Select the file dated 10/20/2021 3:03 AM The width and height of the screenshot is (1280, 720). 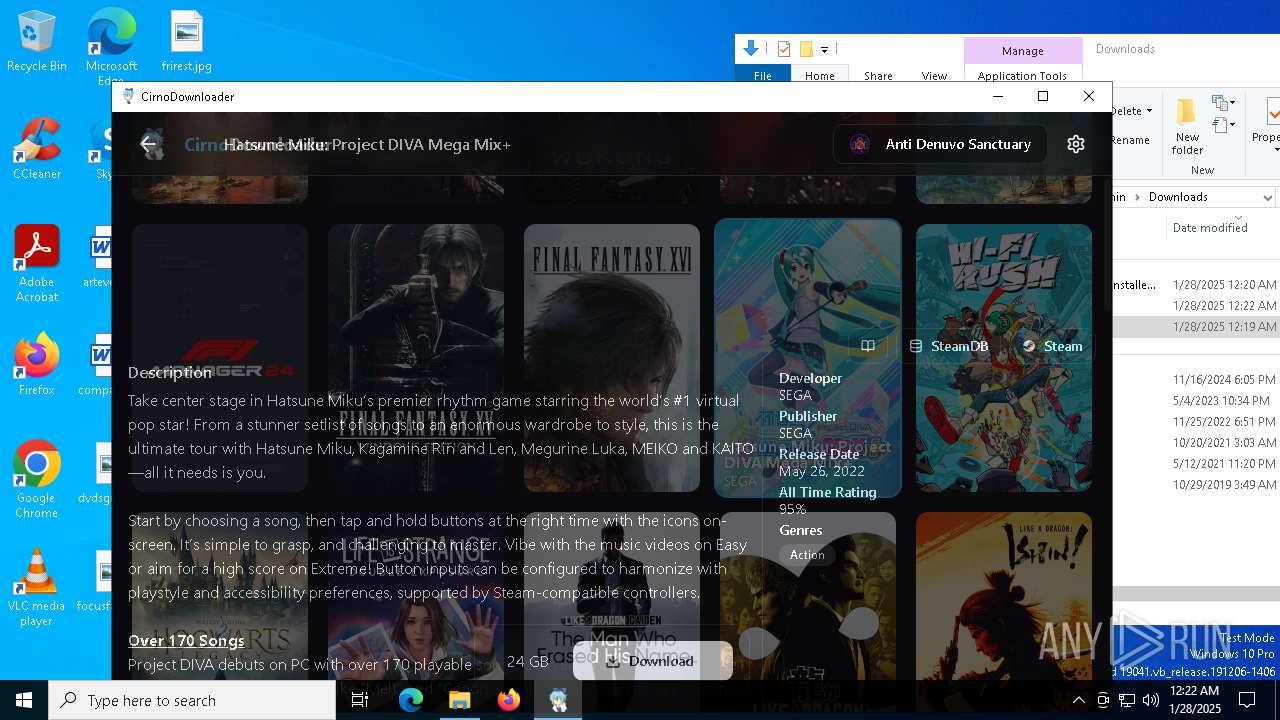1196,443
